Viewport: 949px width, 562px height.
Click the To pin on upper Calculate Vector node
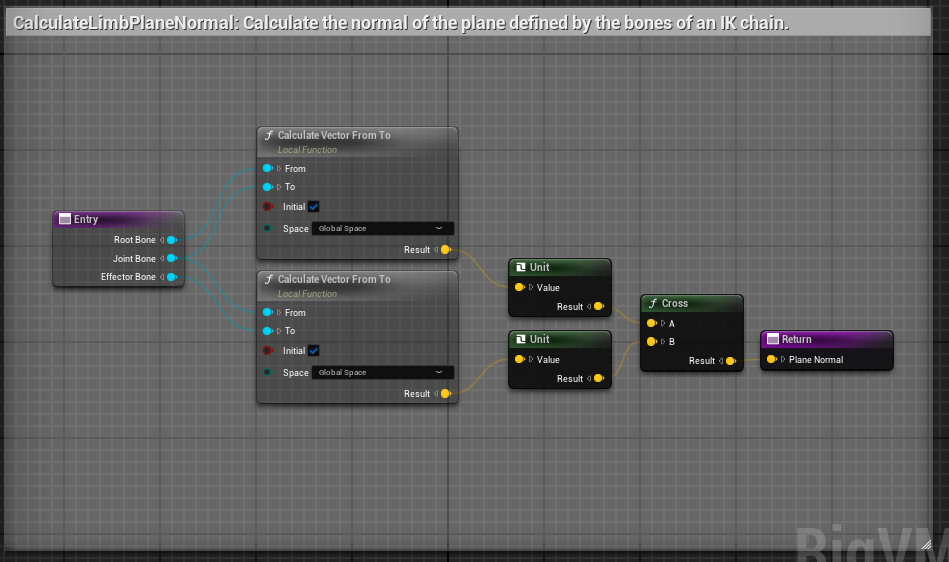tap(268, 187)
